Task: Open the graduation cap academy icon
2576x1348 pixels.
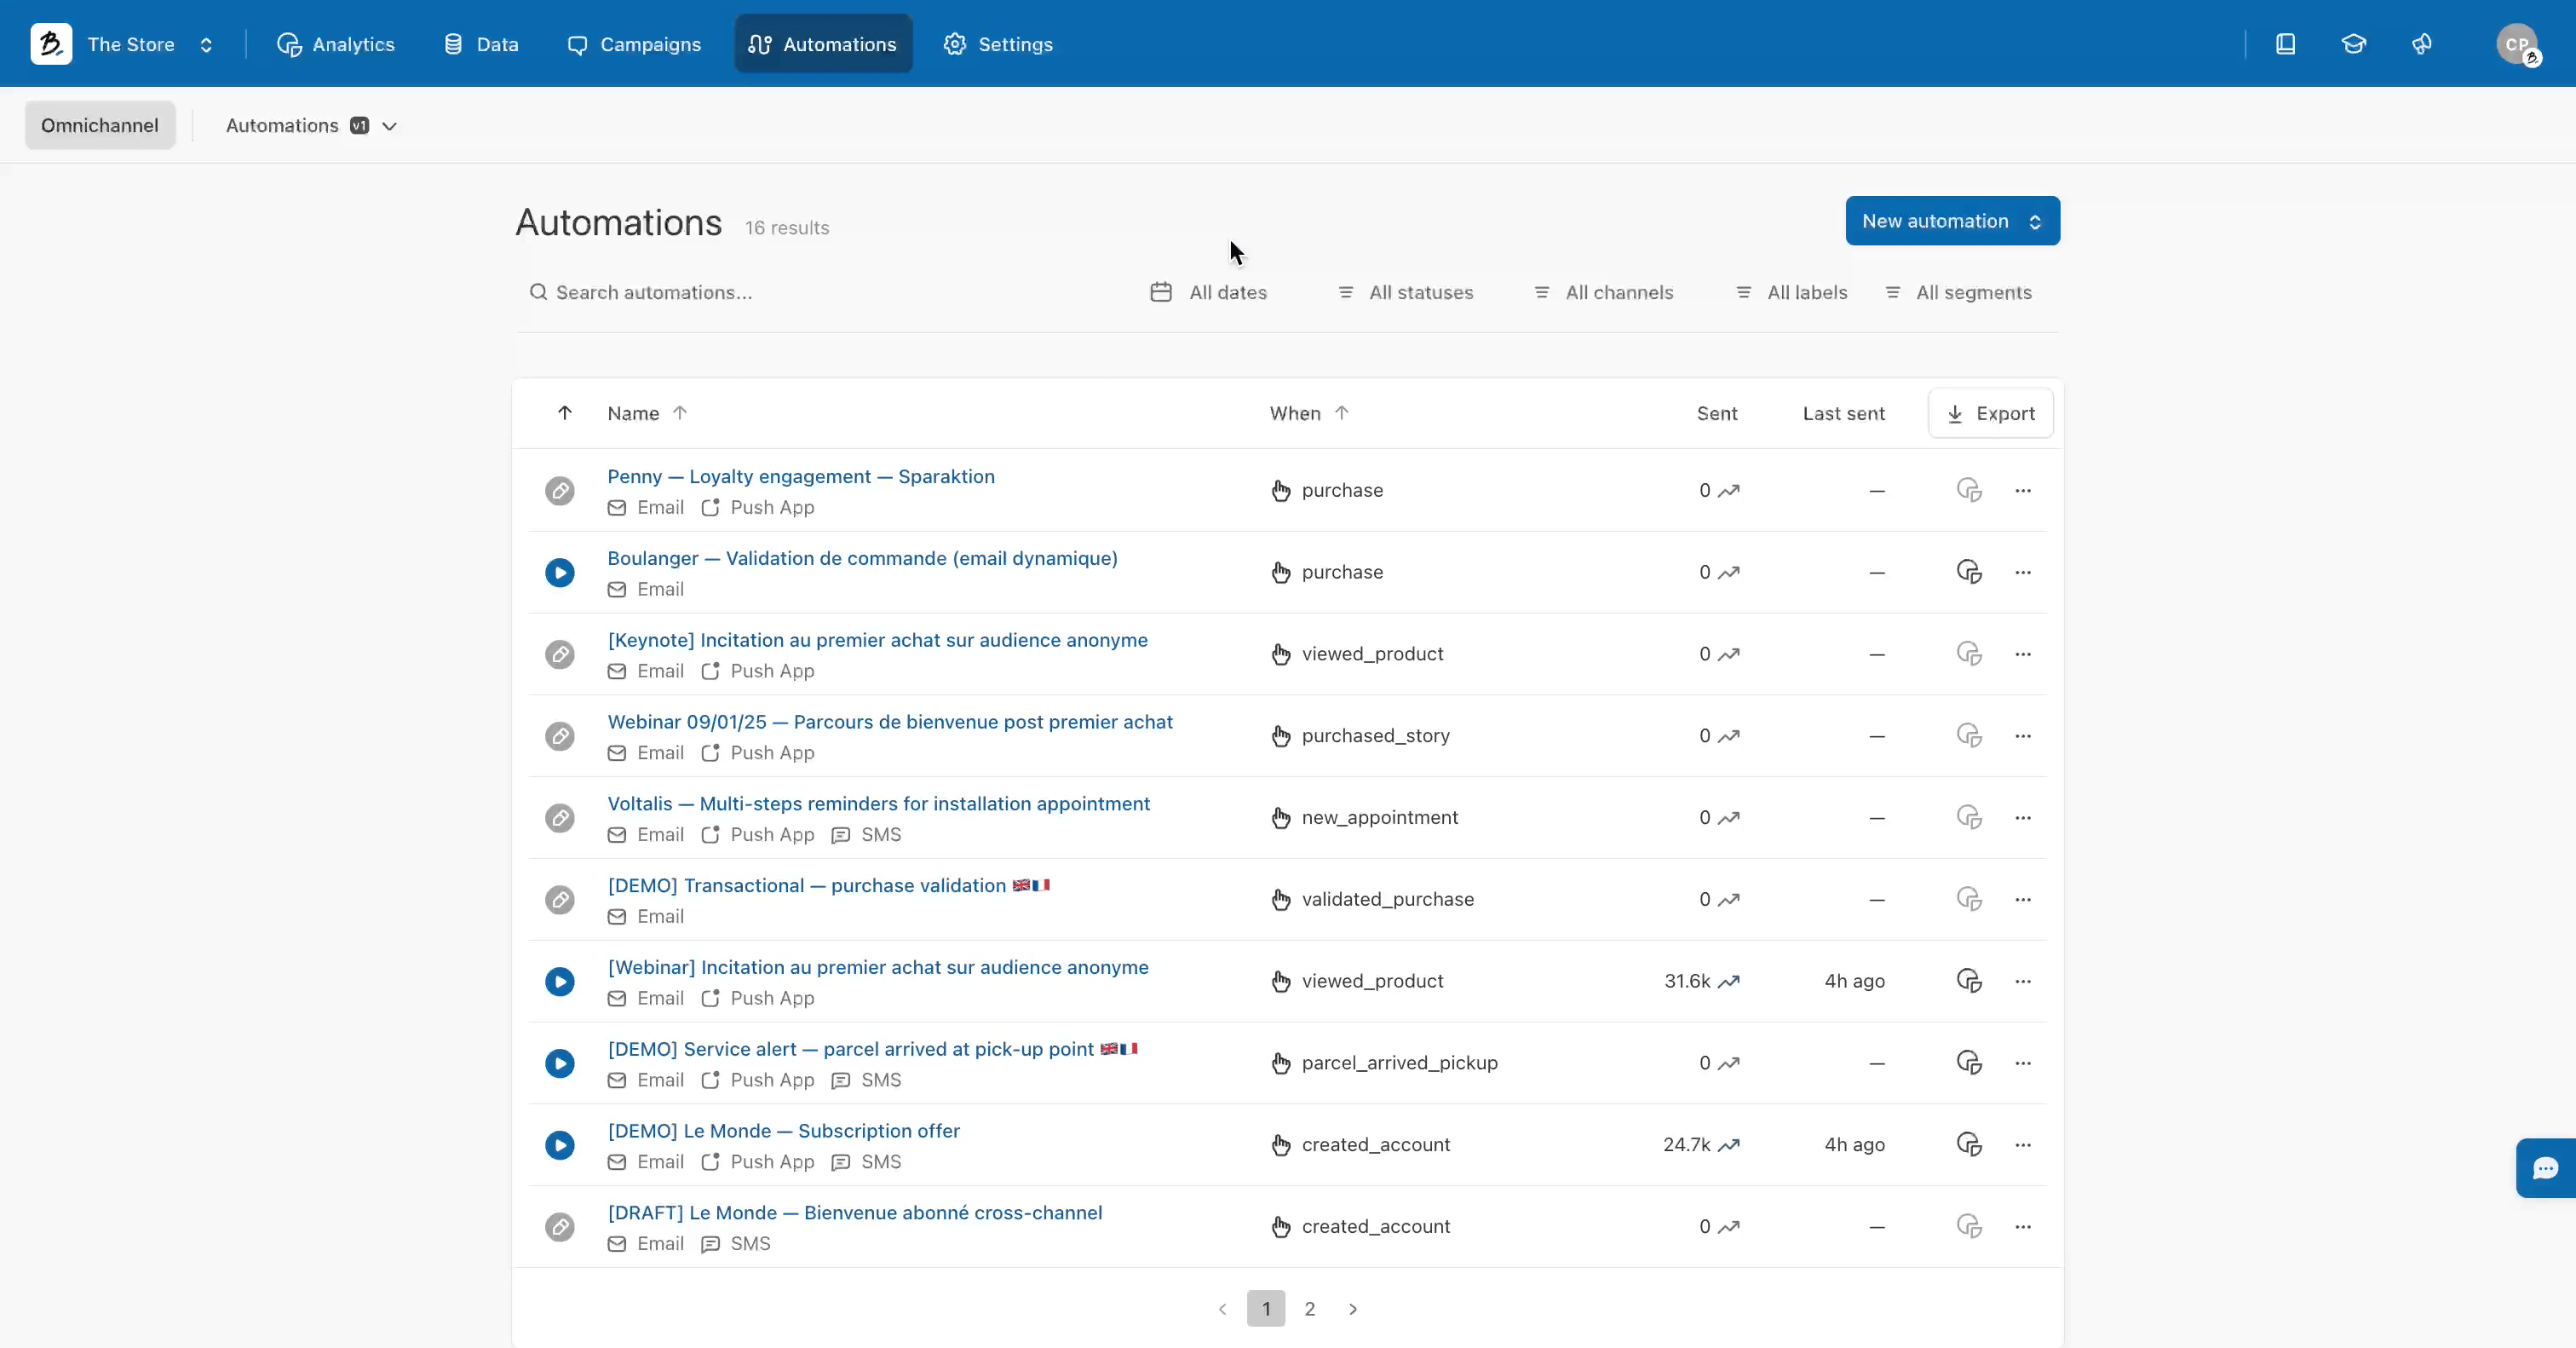Action: point(2353,44)
